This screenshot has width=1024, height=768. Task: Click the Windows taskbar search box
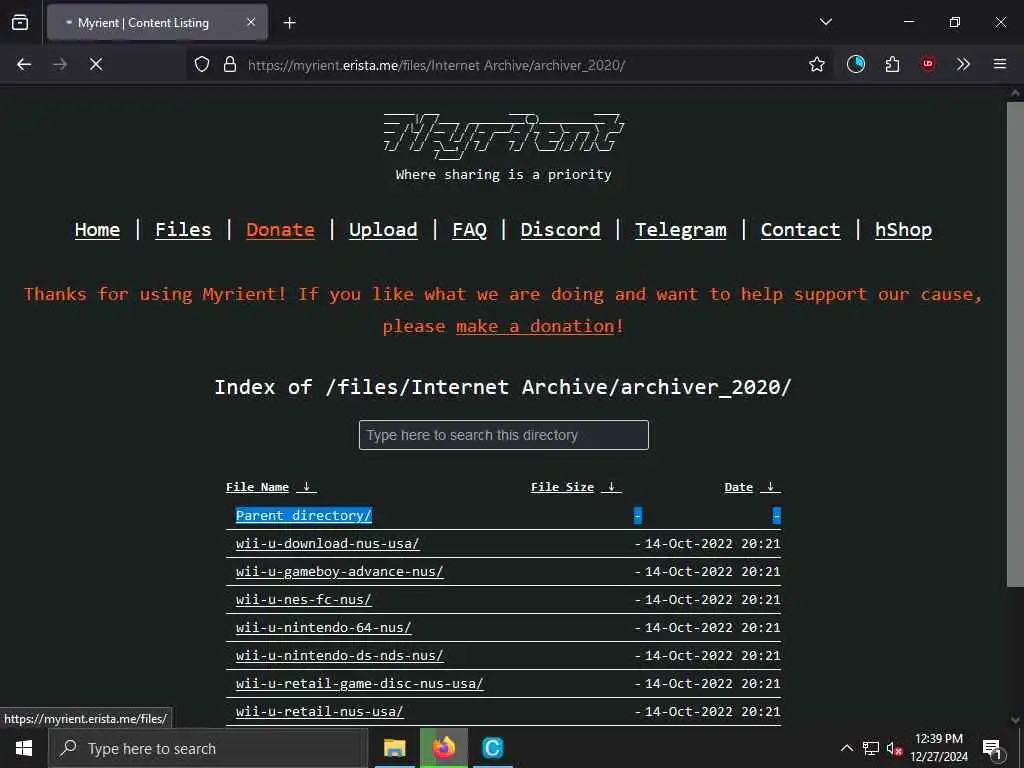tap(208, 748)
